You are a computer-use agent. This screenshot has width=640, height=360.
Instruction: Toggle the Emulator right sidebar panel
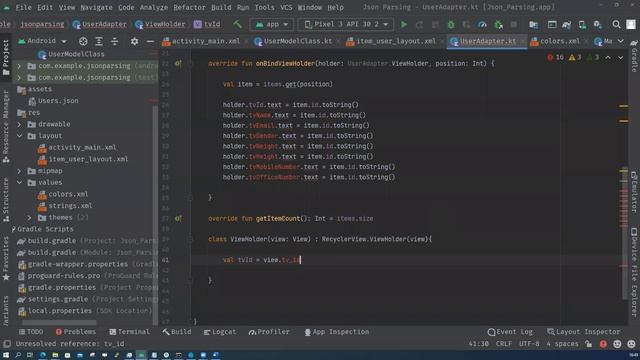(634, 192)
